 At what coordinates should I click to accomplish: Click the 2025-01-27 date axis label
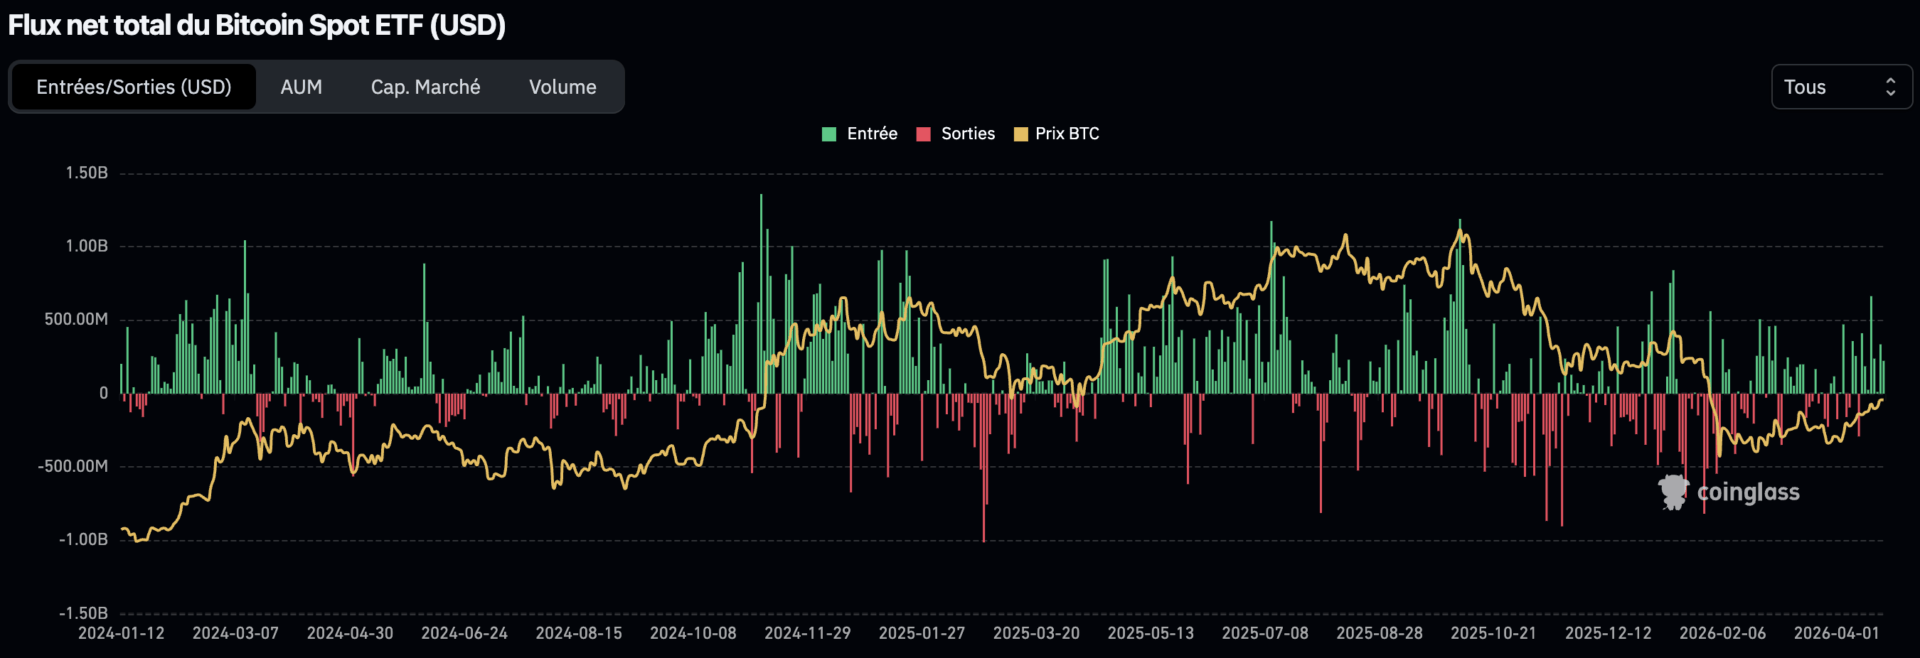coord(921,633)
